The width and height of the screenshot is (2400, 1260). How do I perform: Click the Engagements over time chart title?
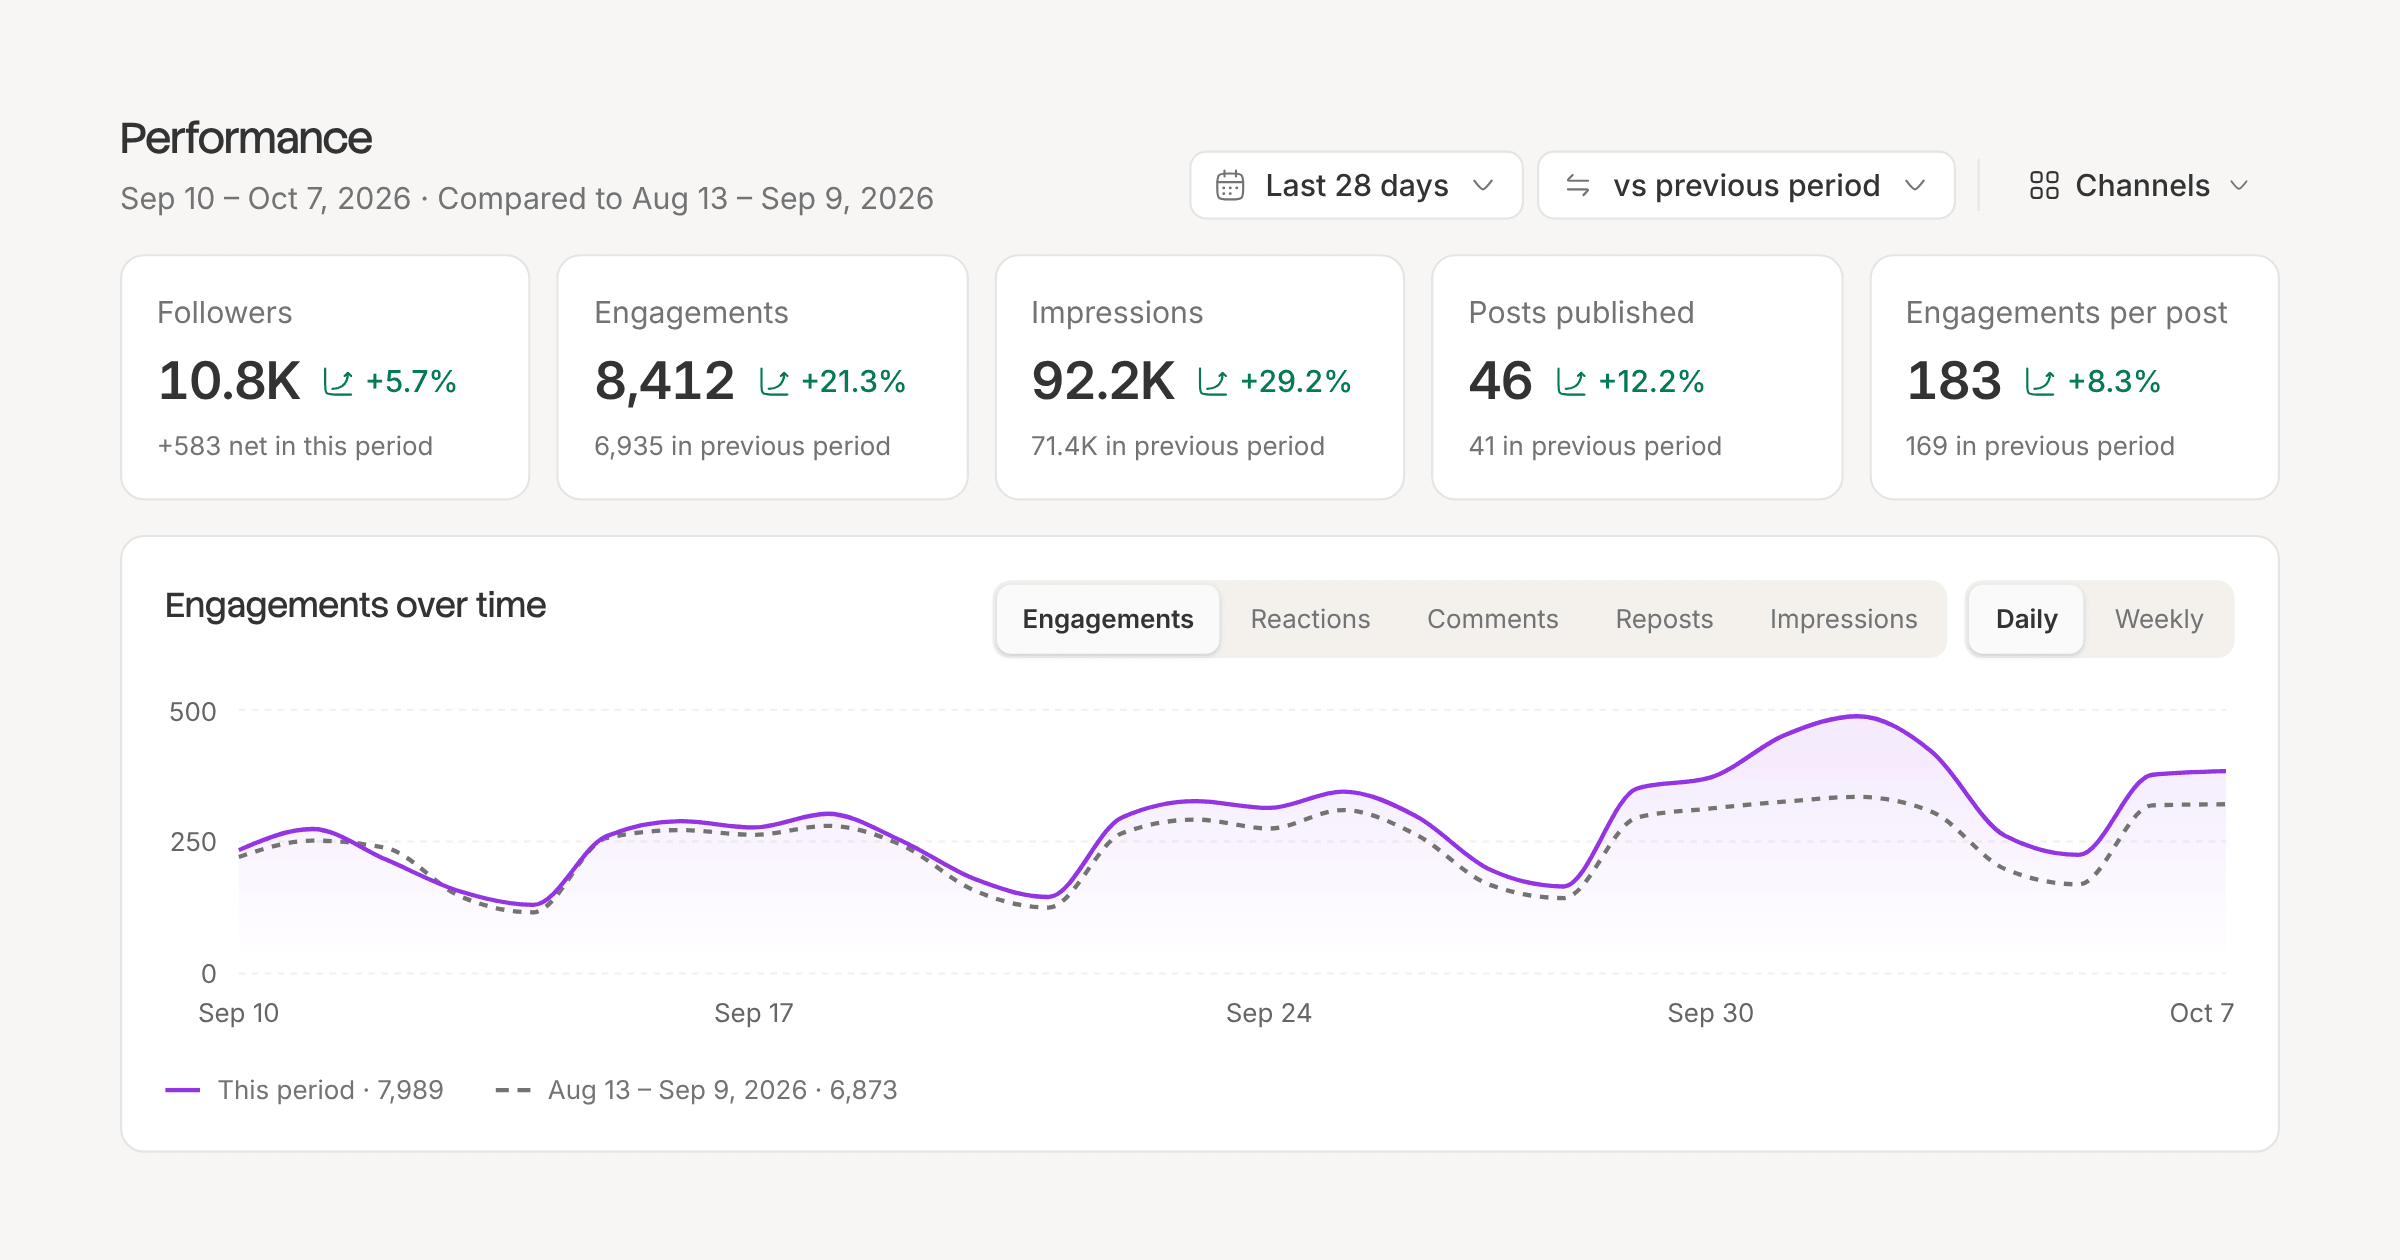355,606
